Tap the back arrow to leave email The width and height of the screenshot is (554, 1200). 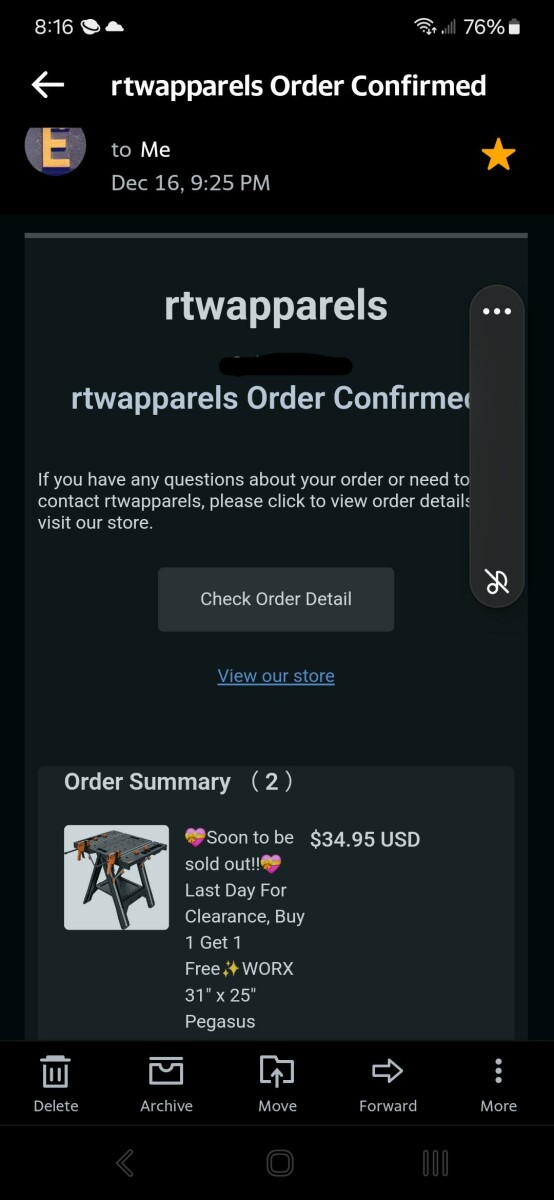pos(48,85)
